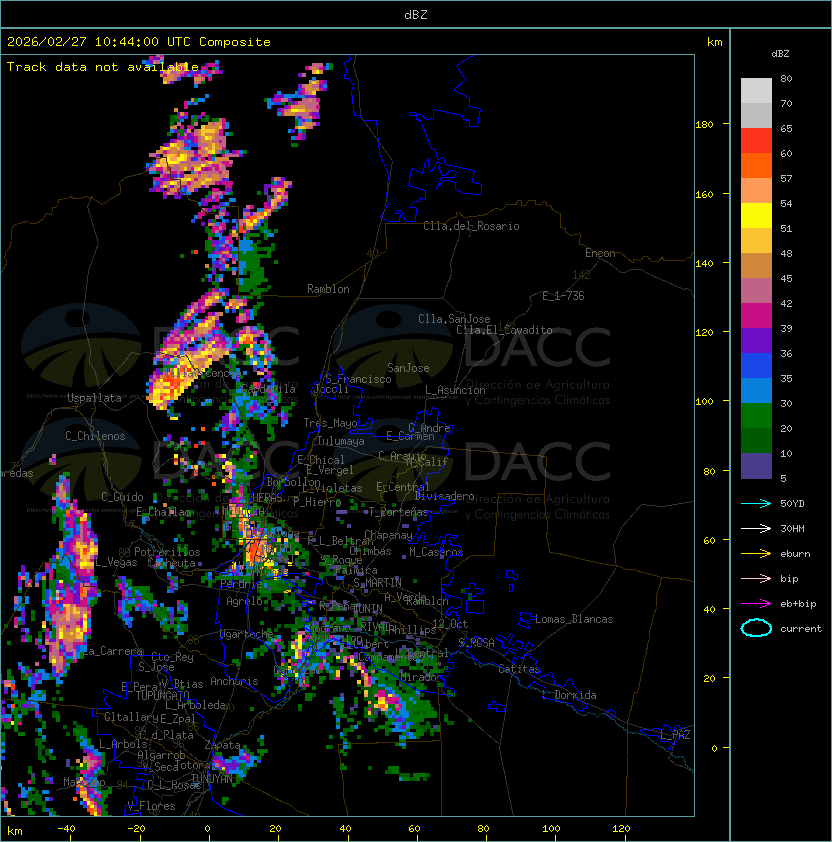
Task: Click the Encon map label
Action: [600, 253]
